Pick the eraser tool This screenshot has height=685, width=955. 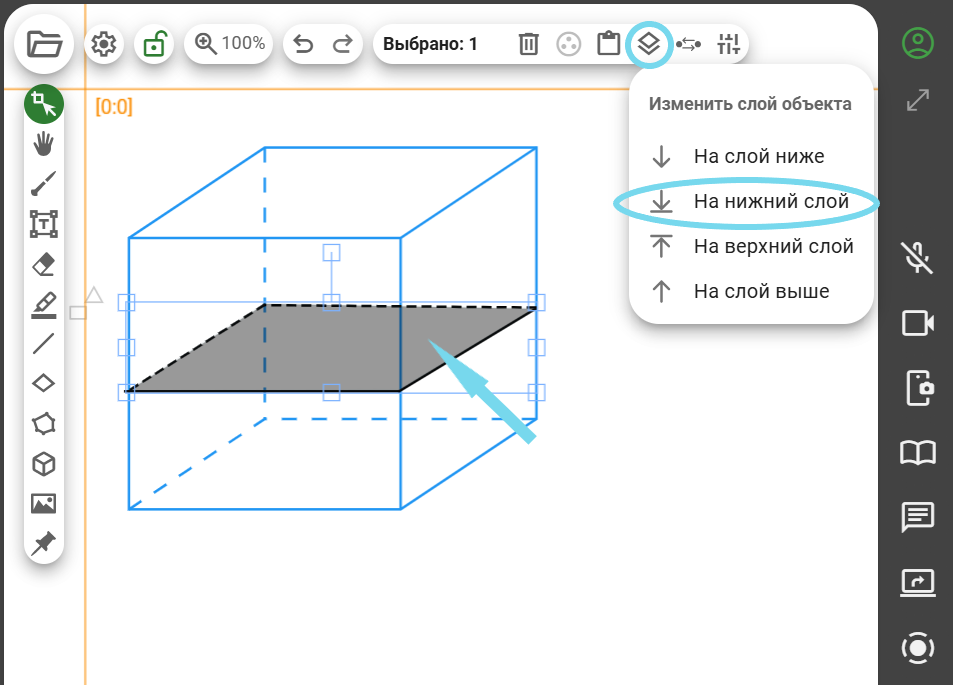[43, 264]
